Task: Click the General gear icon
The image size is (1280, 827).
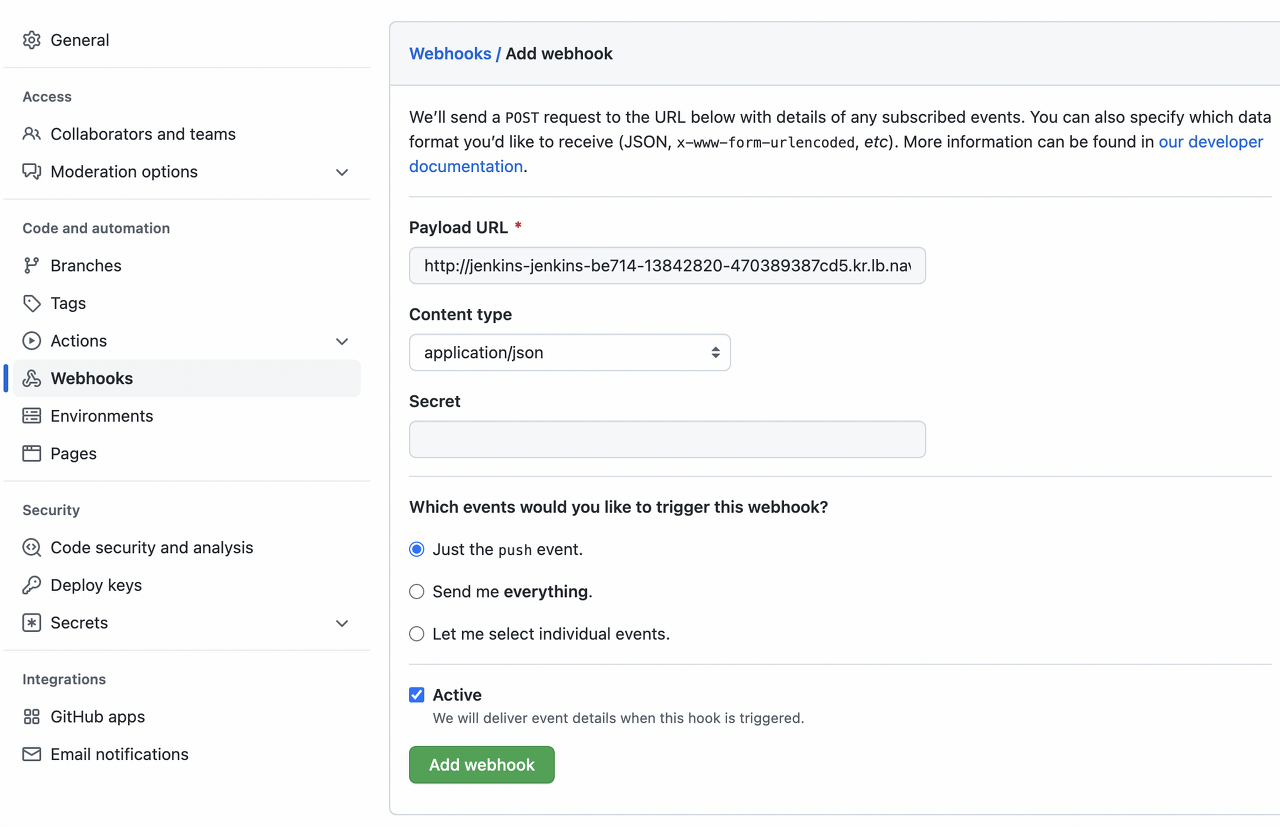Action: click(32, 40)
